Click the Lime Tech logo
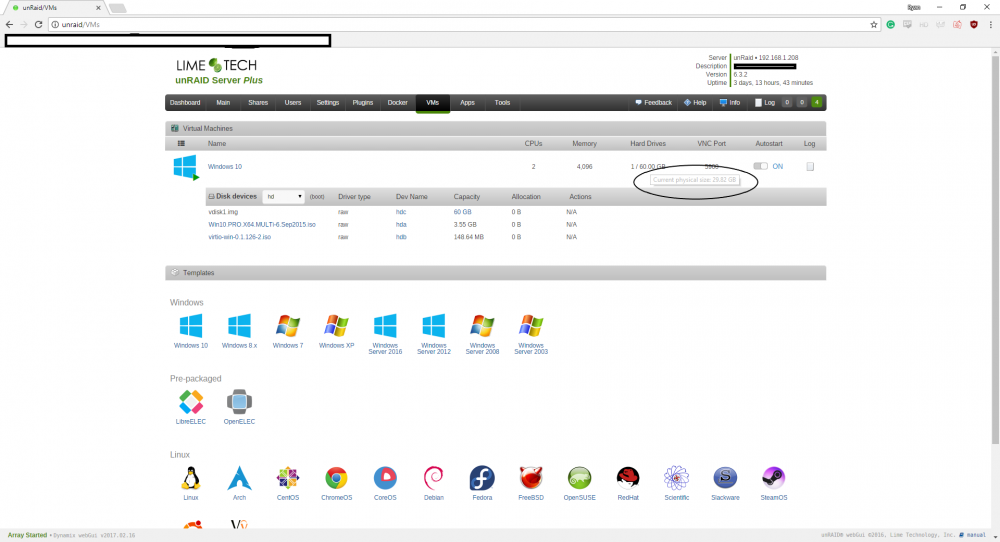1000x542 pixels. tap(216, 66)
